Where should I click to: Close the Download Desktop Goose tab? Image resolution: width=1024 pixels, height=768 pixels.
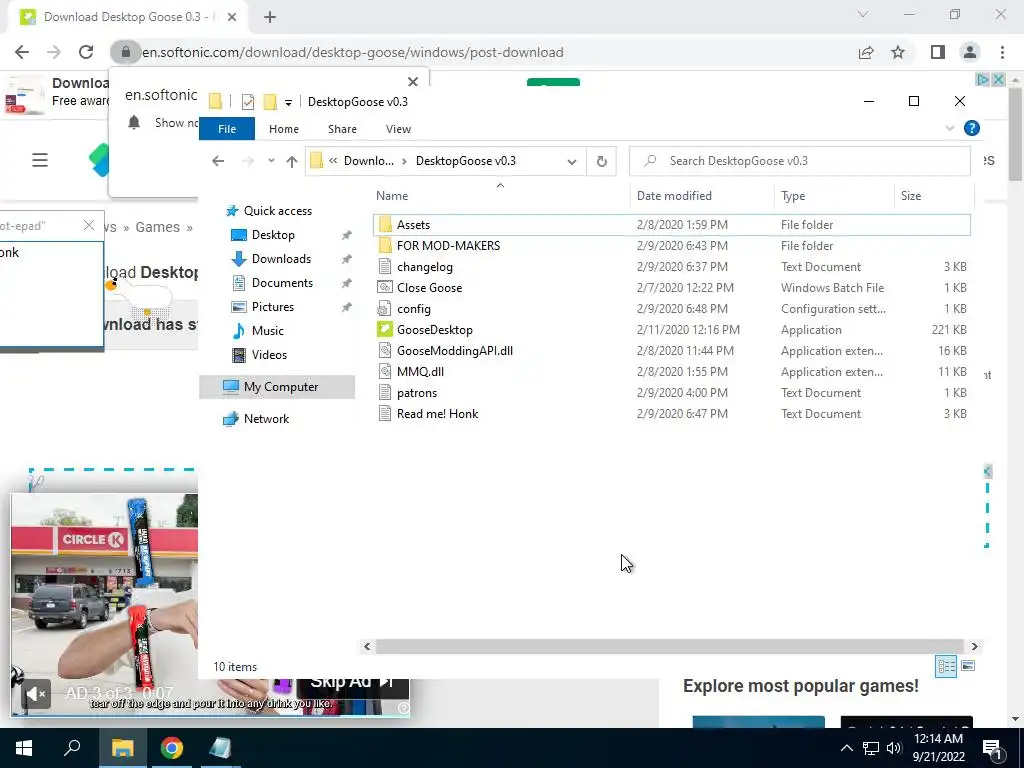click(x=232, y=17)
